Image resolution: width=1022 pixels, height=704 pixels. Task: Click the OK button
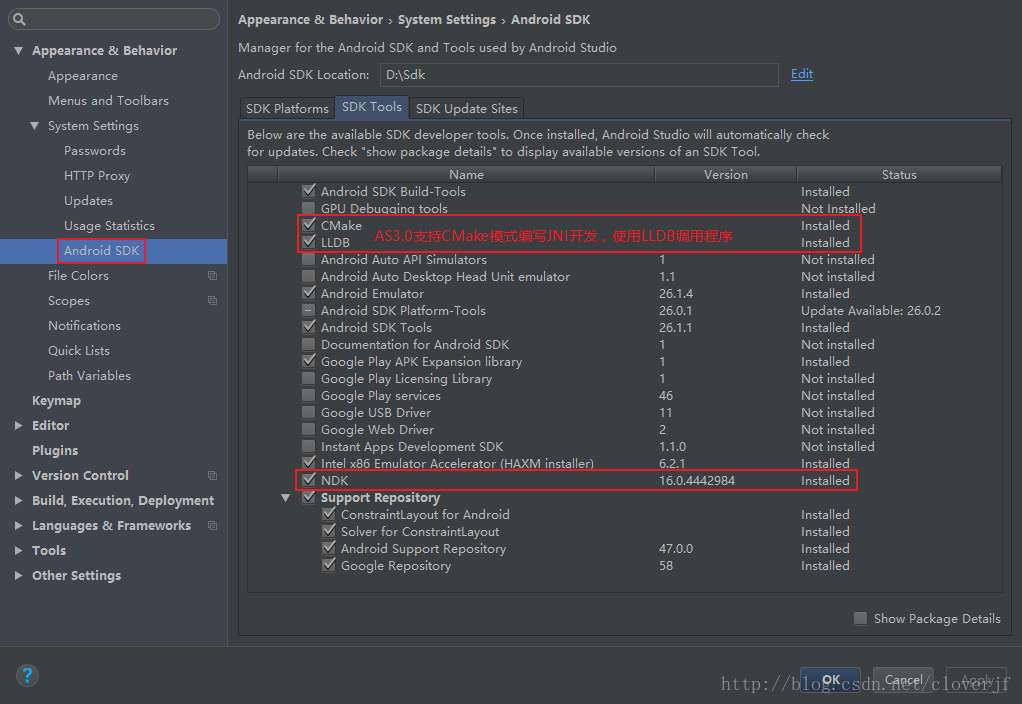[830, 680]
